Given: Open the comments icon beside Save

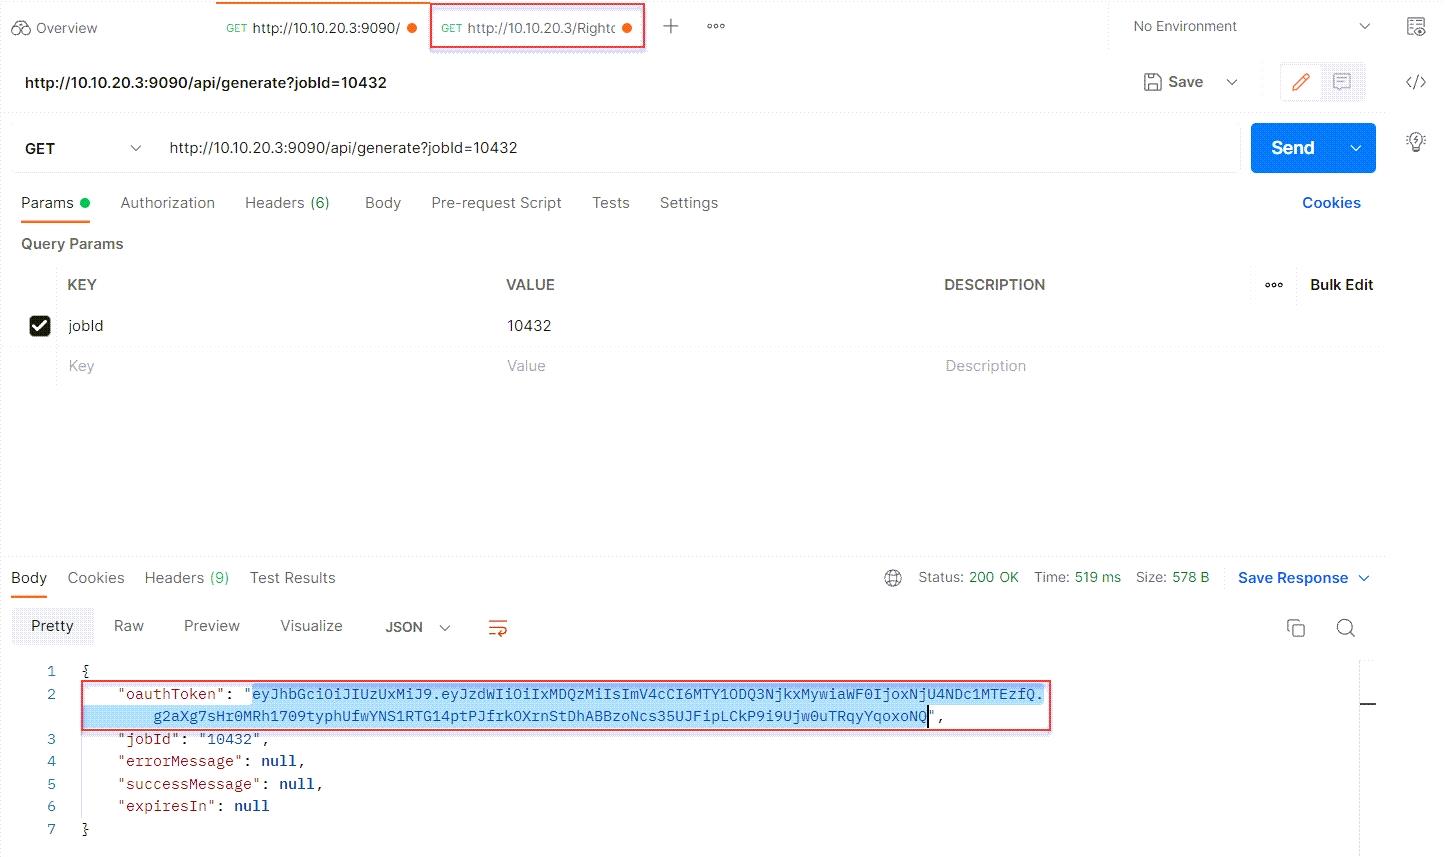Looking at the screenshot, I should [x=1342, y=82].
